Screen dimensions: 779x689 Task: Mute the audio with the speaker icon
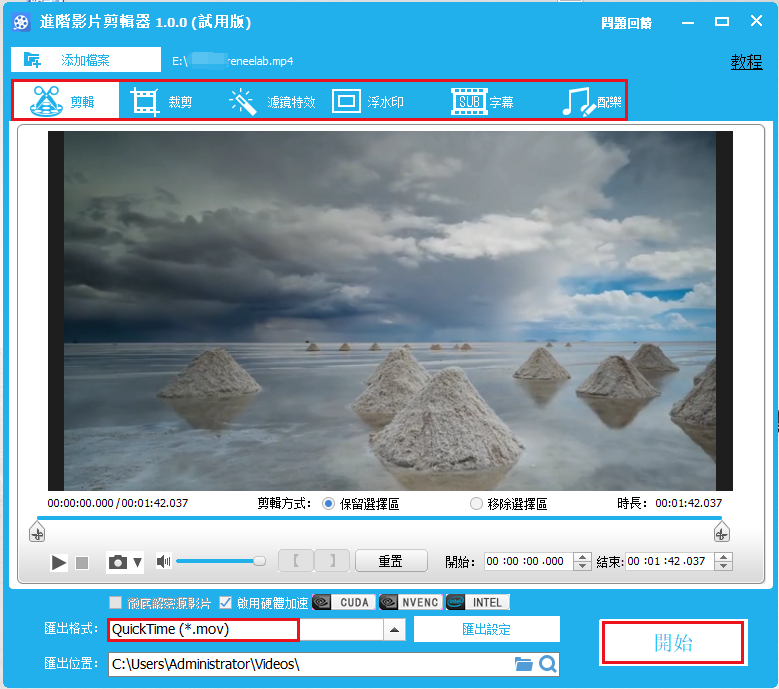coord(163,561)
